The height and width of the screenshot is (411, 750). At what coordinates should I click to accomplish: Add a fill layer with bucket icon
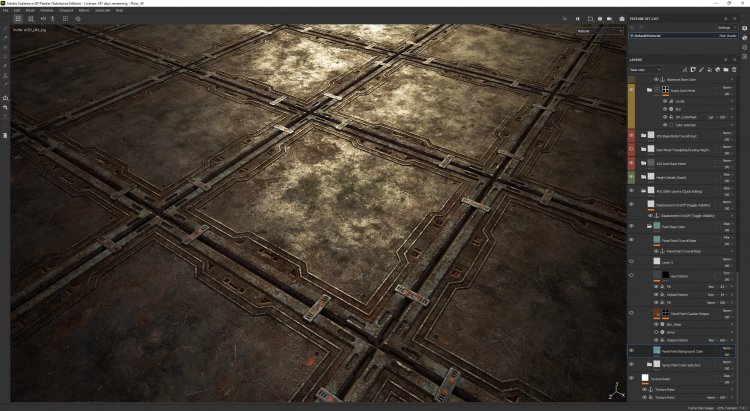point(709,70)
